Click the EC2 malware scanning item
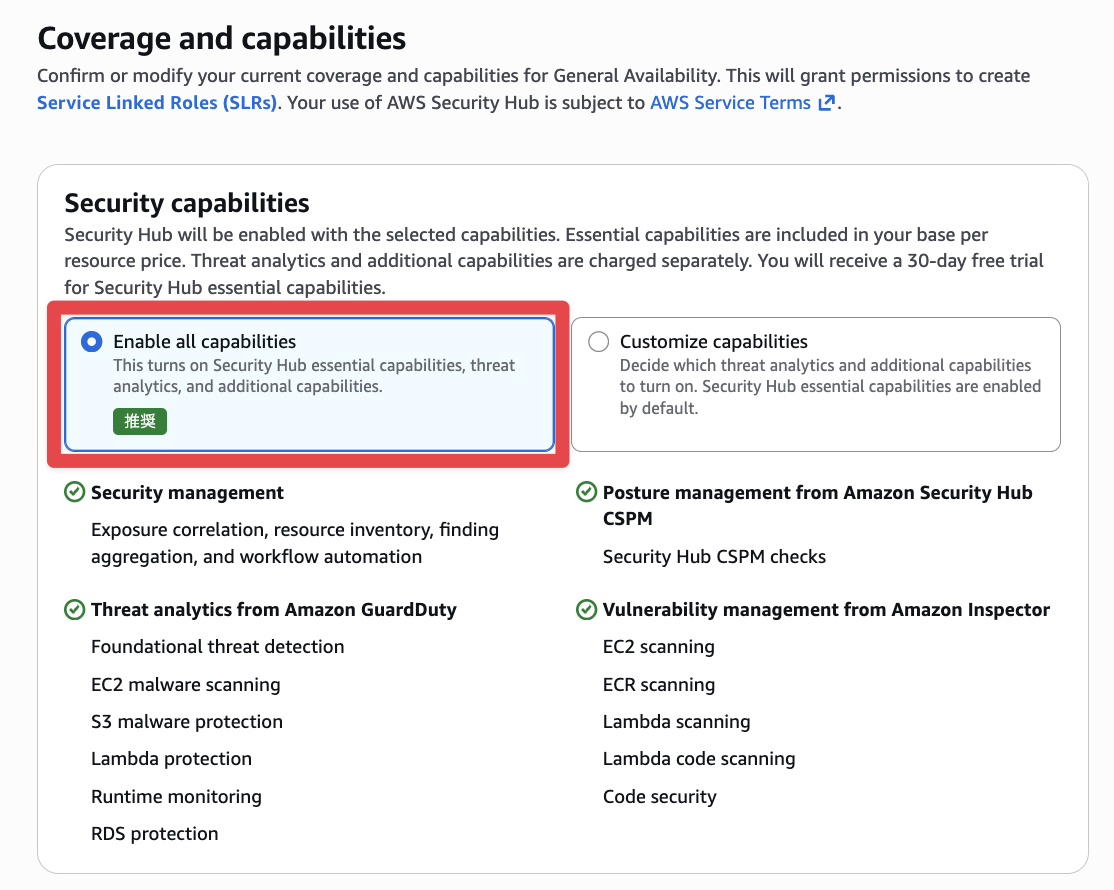The image size is (1114, 890). [185, 685]
